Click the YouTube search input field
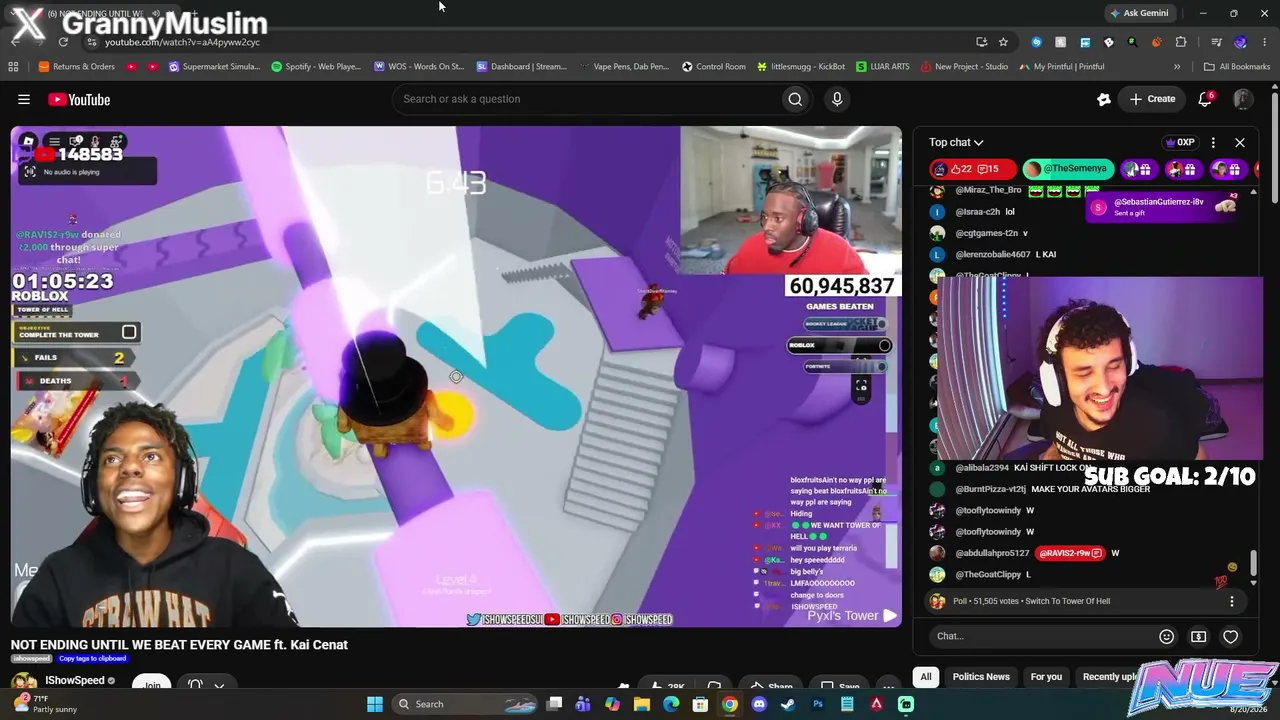The image size is (1280, 720). click(586, 99)
